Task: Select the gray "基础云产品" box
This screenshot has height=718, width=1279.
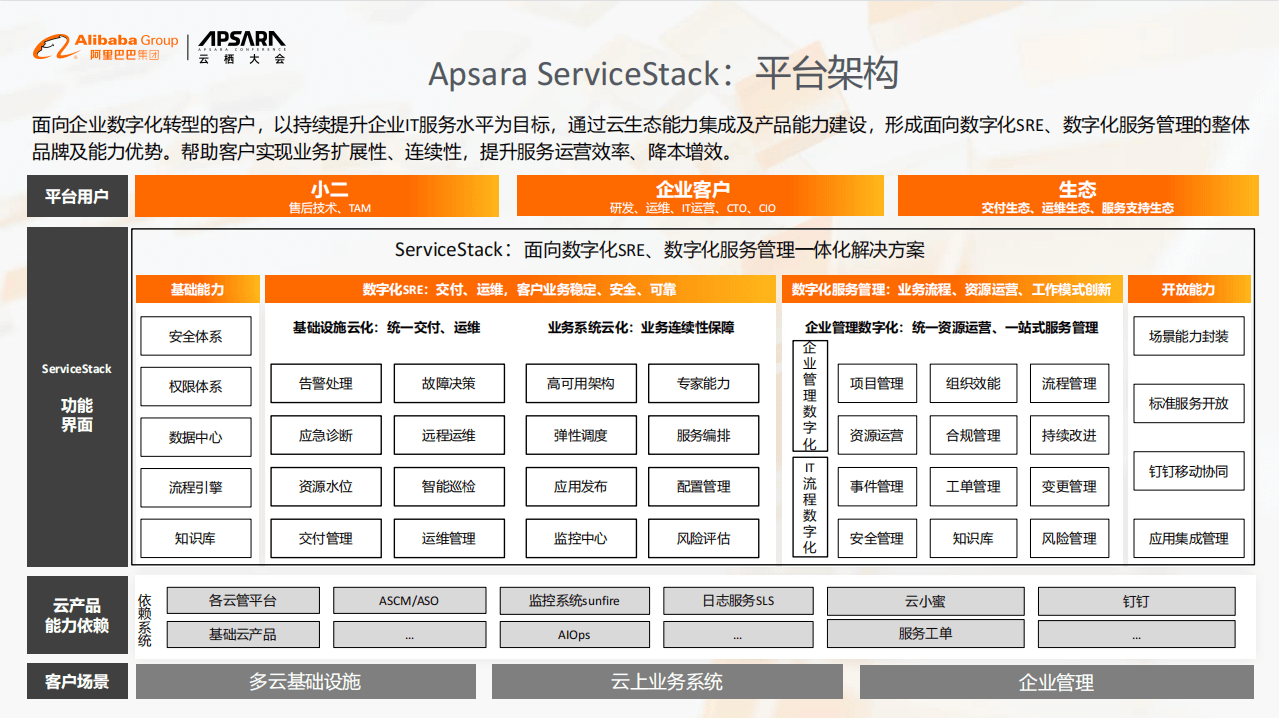Action: tap(243, 634)
